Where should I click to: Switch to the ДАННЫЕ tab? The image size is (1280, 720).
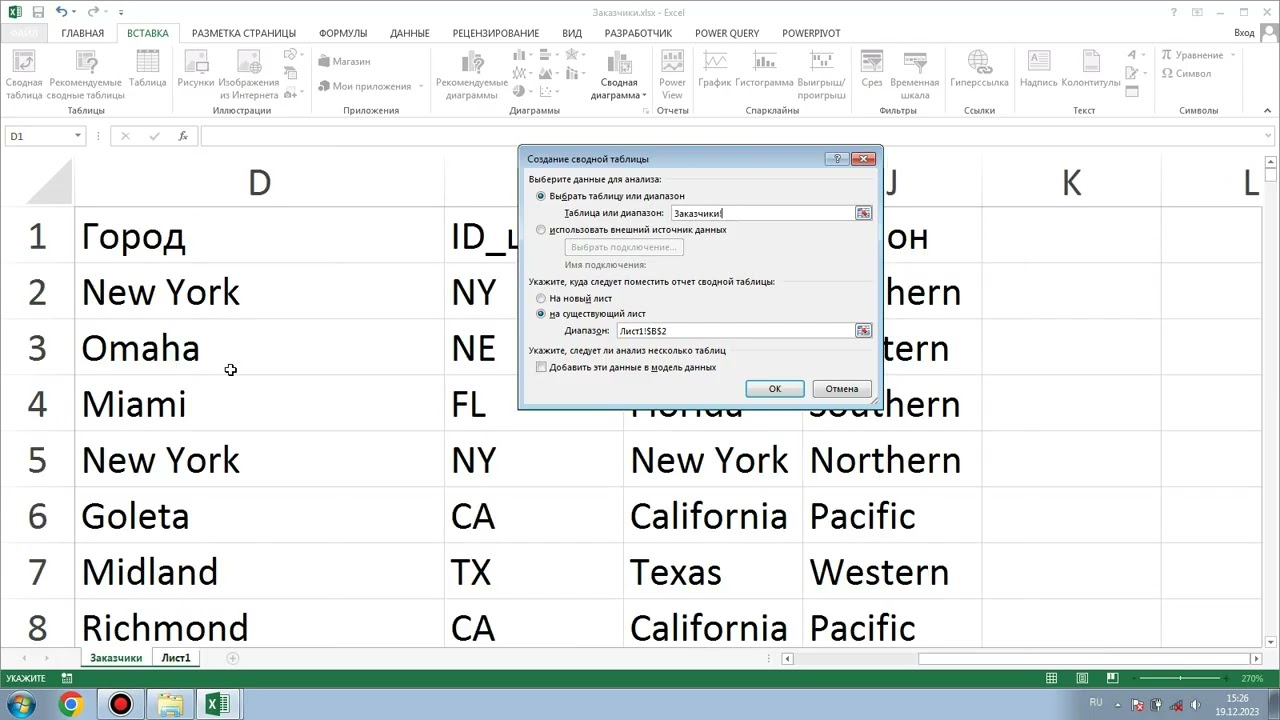click(410, 33)
